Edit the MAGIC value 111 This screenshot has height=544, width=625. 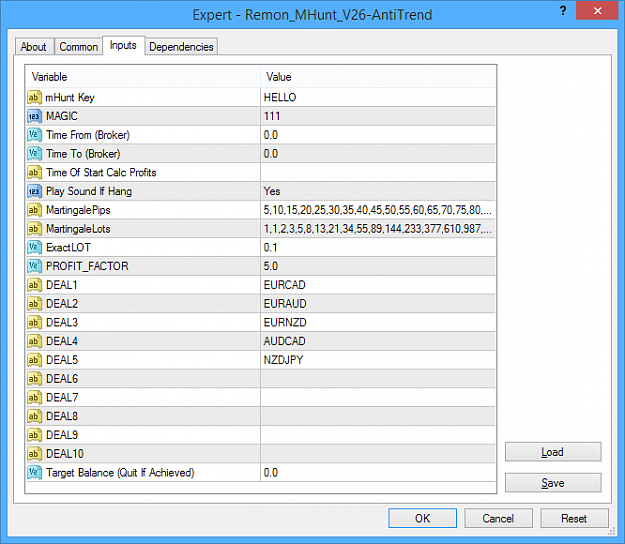[x=378, y=116]
